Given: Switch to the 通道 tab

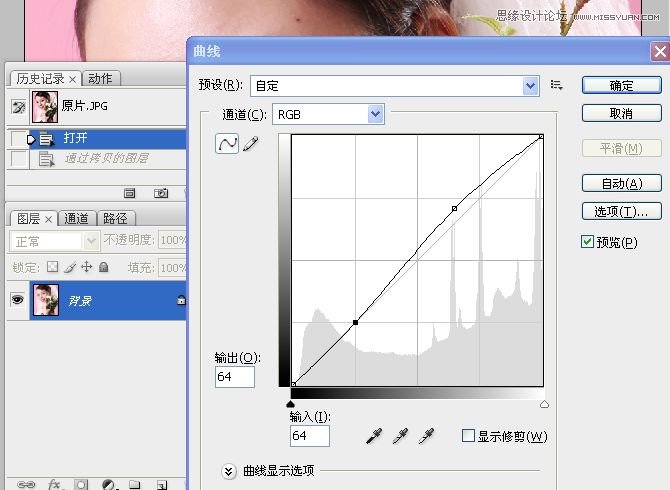Looking at the screenshot, I should tap(76, 218).
